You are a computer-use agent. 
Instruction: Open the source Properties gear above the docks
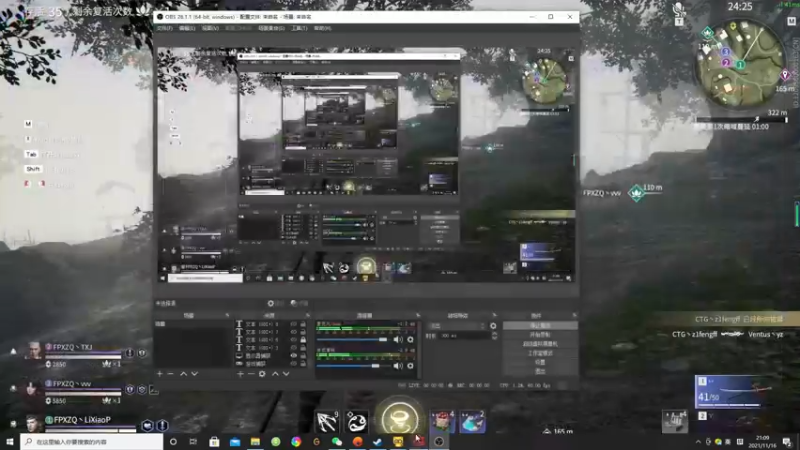pyautogui.click(x=274, y=303)
